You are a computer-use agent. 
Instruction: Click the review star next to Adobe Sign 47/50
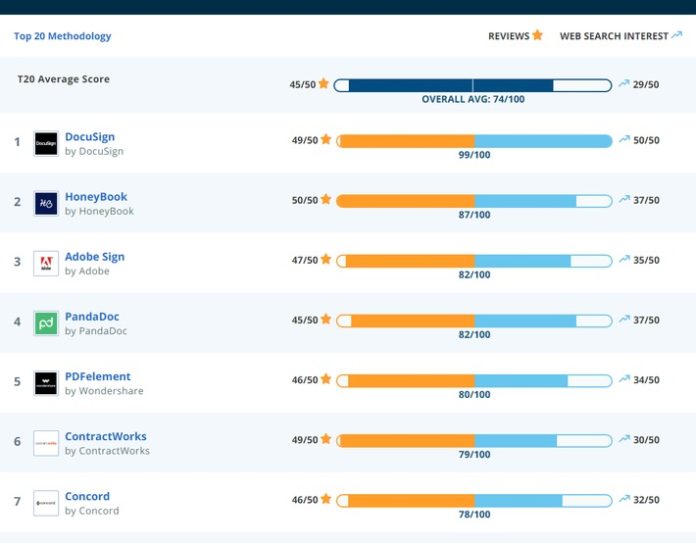[326, 259]
